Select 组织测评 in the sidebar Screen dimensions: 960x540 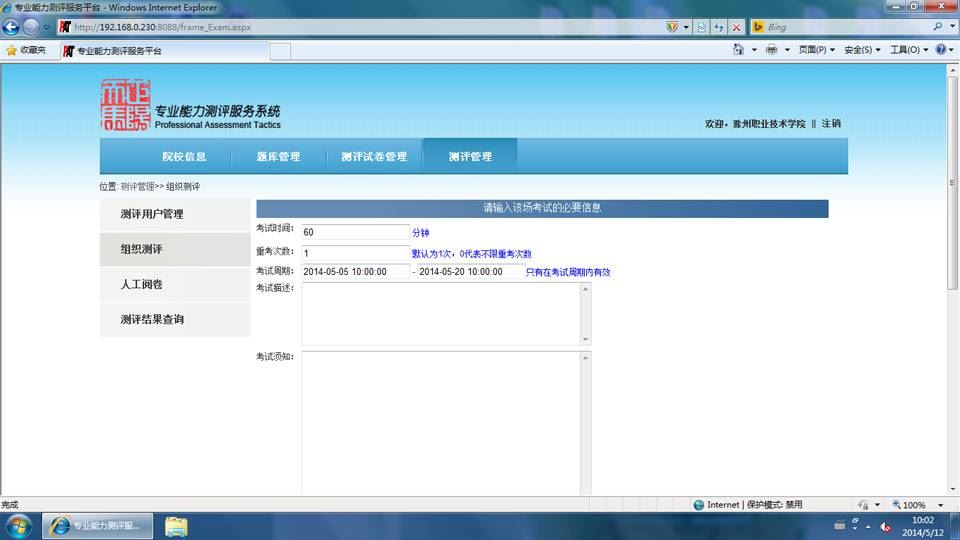tap(175, 249)
